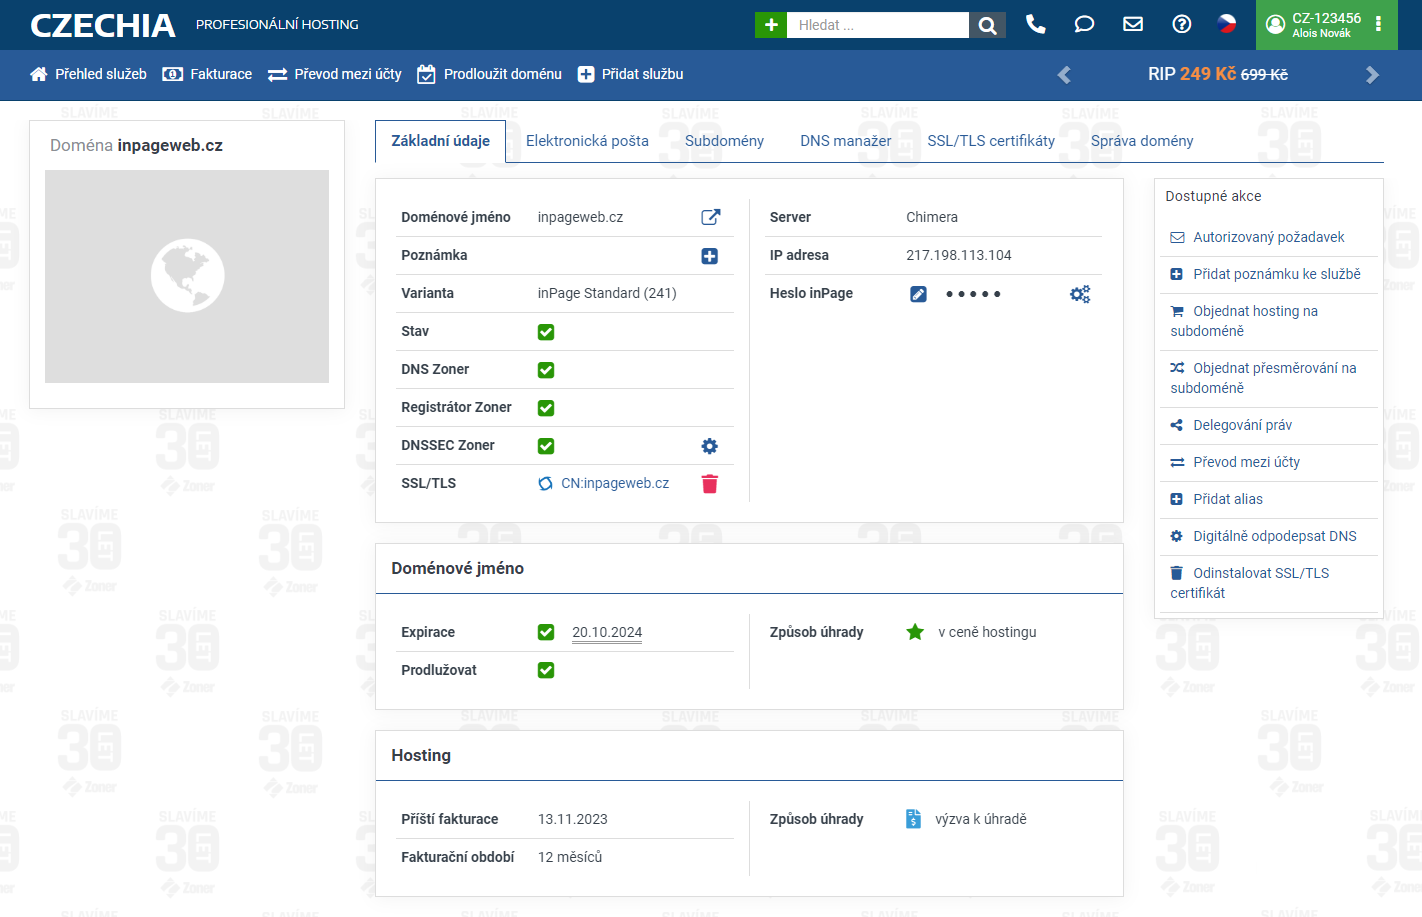Toggle the Prodlužovat checkbox
1422x917 pixels.
point(546,670)
